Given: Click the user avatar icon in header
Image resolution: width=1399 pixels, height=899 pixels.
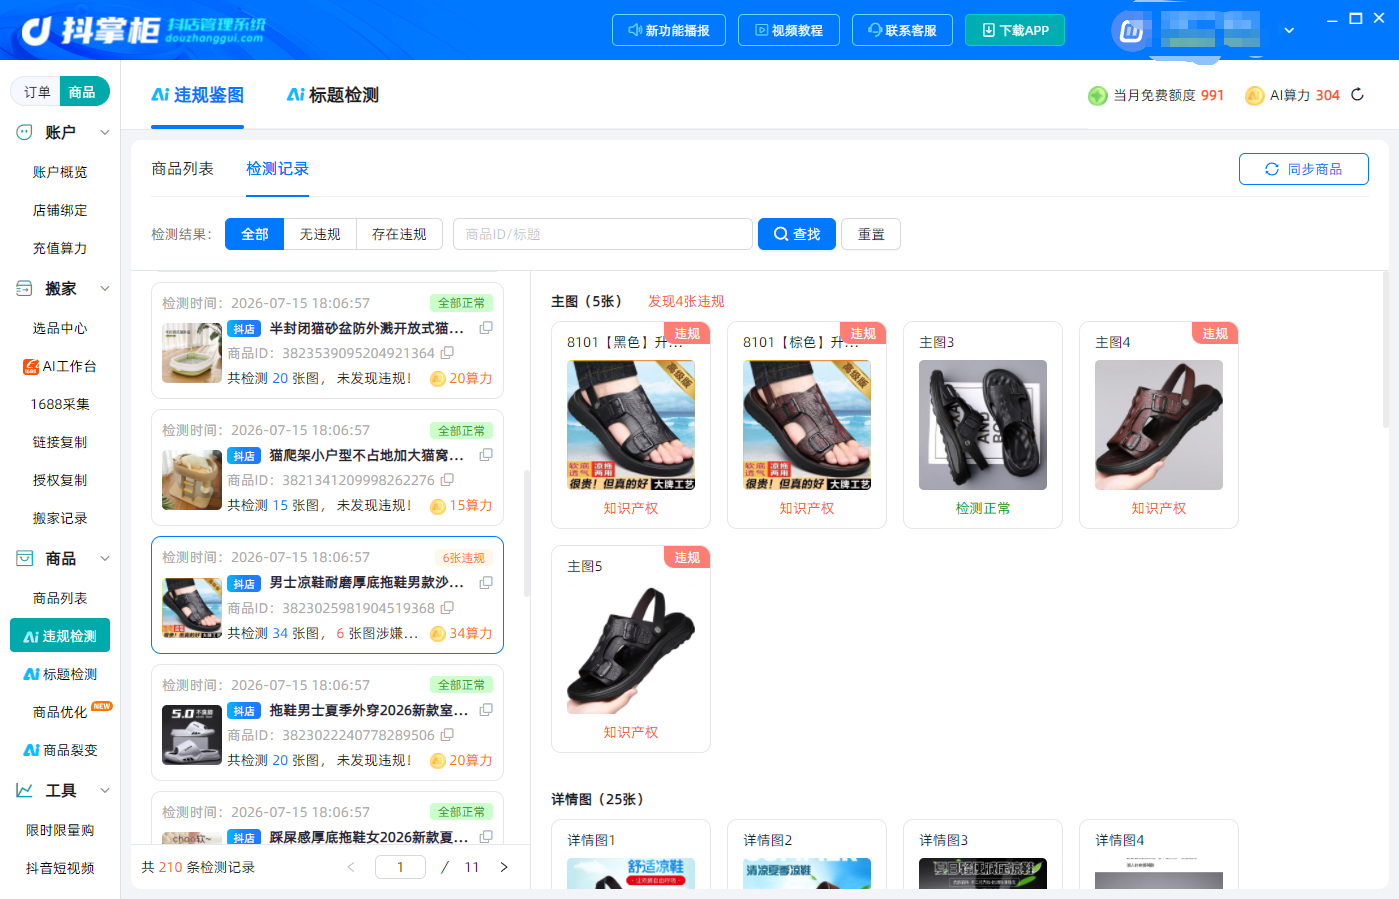Looking at the screenshot, I should tap(1131, 31).
